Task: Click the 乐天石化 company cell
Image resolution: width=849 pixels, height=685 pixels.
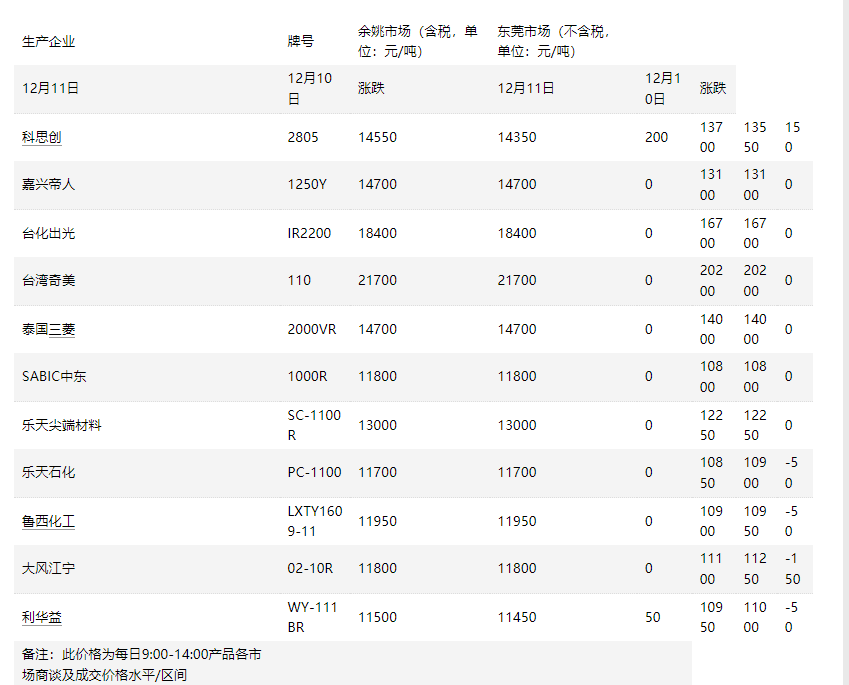Action: pos(48,472)
